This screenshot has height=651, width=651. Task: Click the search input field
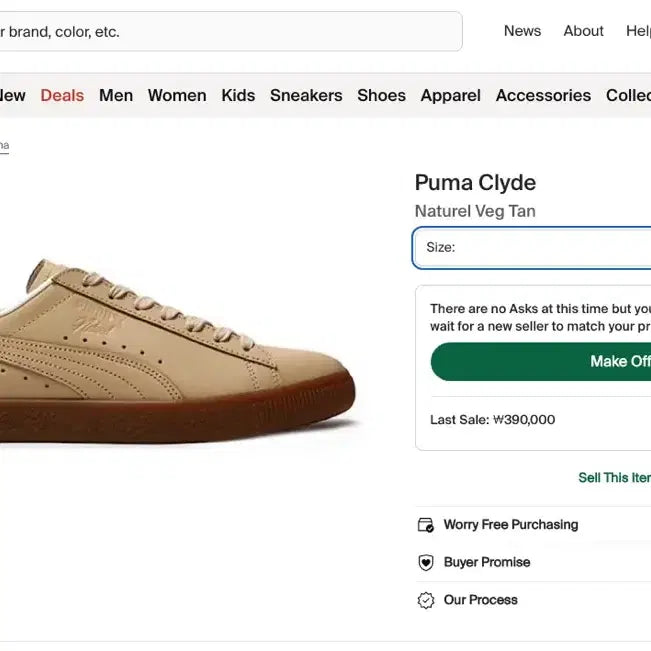(x=230, y=32)
